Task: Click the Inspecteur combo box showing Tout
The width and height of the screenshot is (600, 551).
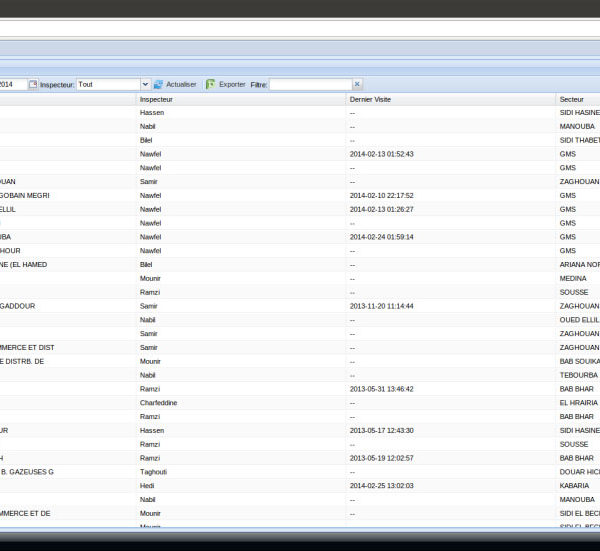Action: pos(108,85)
